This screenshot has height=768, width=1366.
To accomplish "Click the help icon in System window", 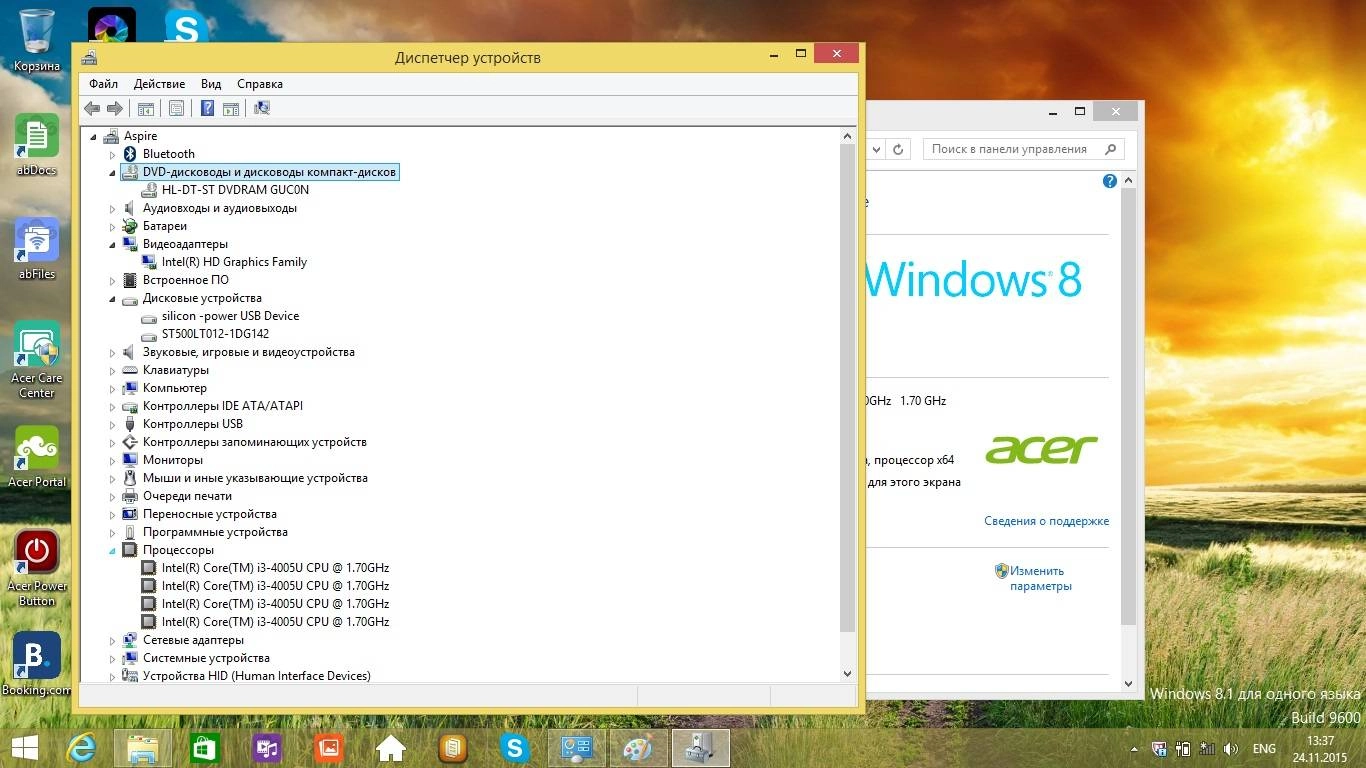I will (x=1109, y=181).
